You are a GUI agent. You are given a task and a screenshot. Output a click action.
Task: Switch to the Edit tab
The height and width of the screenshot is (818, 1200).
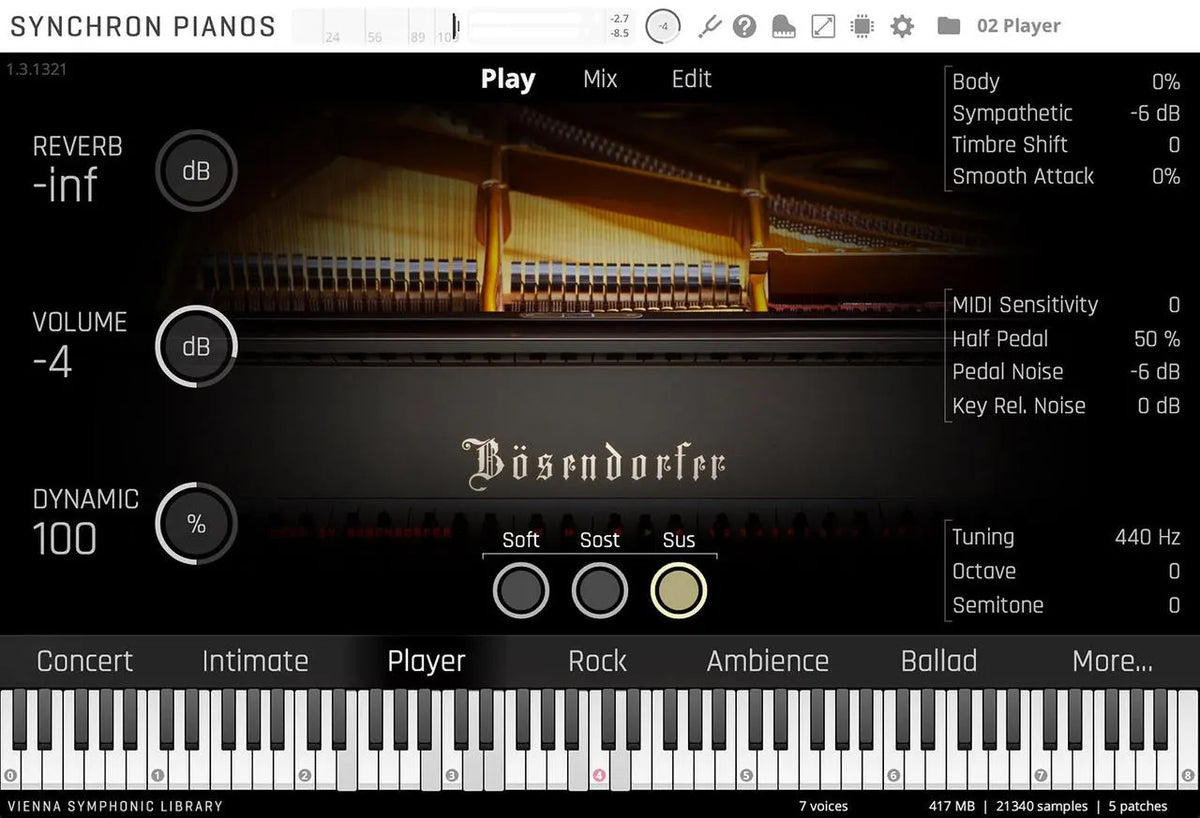(x=690, y=78)
